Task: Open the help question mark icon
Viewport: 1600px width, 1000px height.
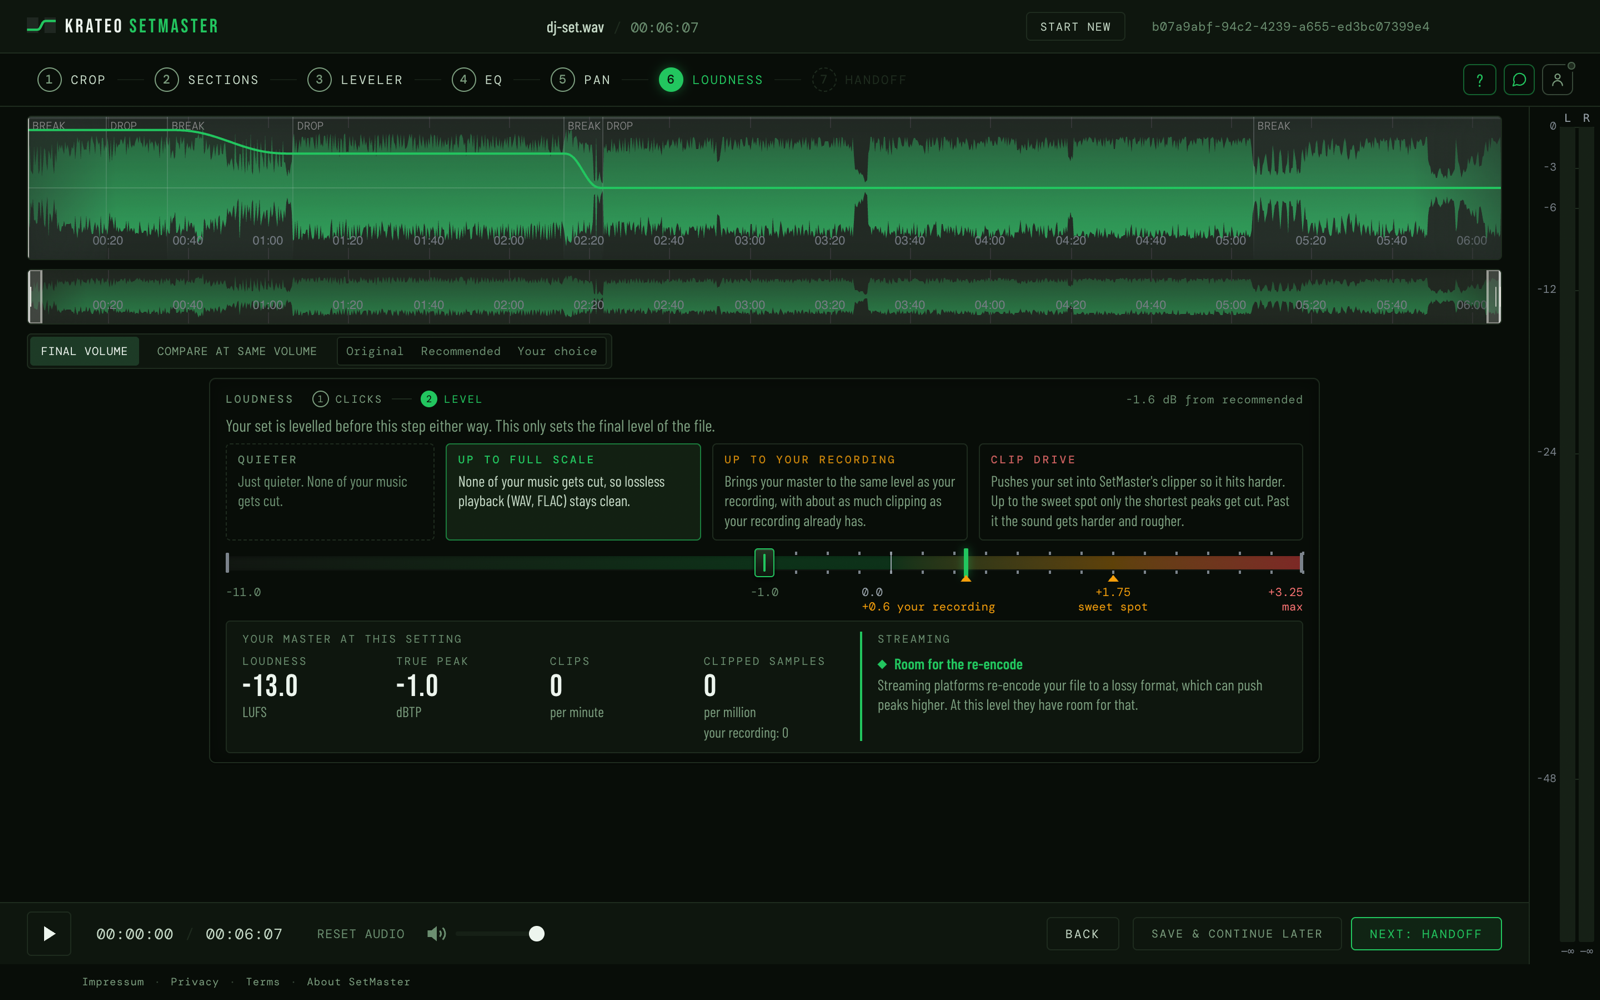Action: [x=1479, y=80]
